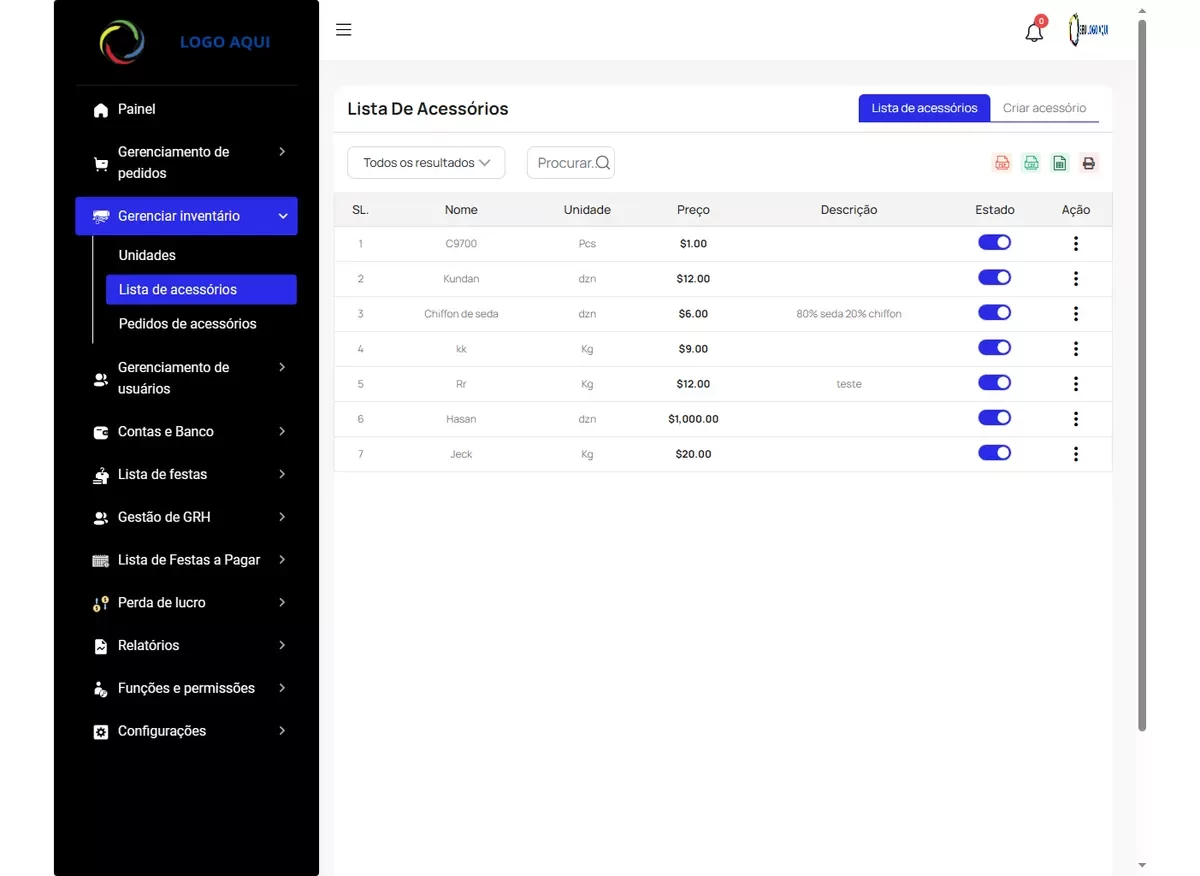
Task: Open the action menu for Kundan
Action: pos(1076,279)
